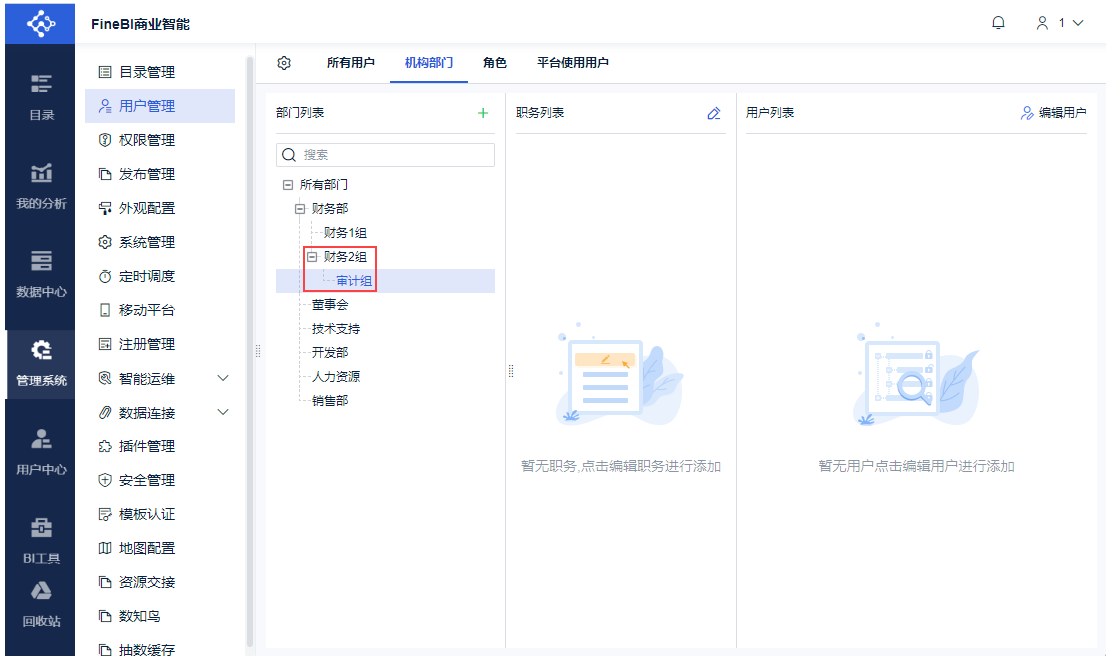
Task: Click the notification bell icon
Action: click(998, 23)
